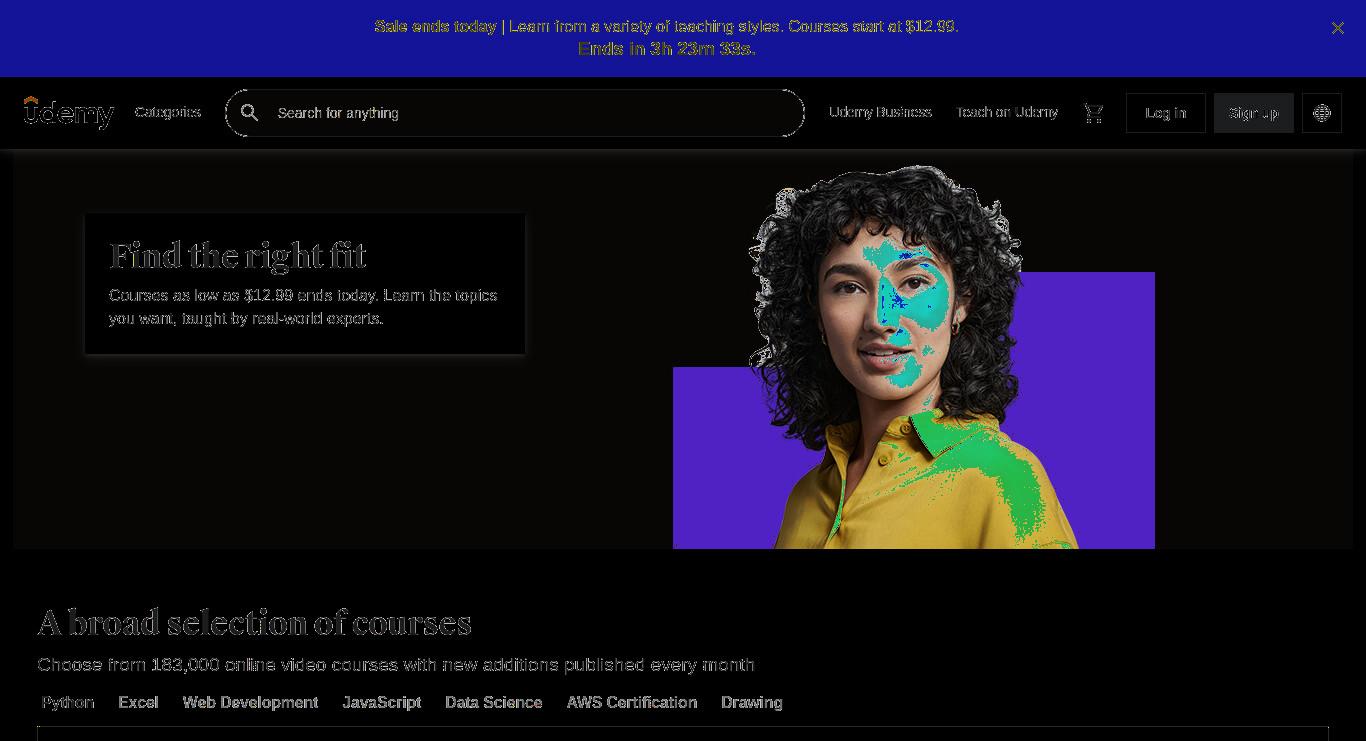Click the Log in button
This screenshot has width=1366, height=741.
click(1166, 113)
